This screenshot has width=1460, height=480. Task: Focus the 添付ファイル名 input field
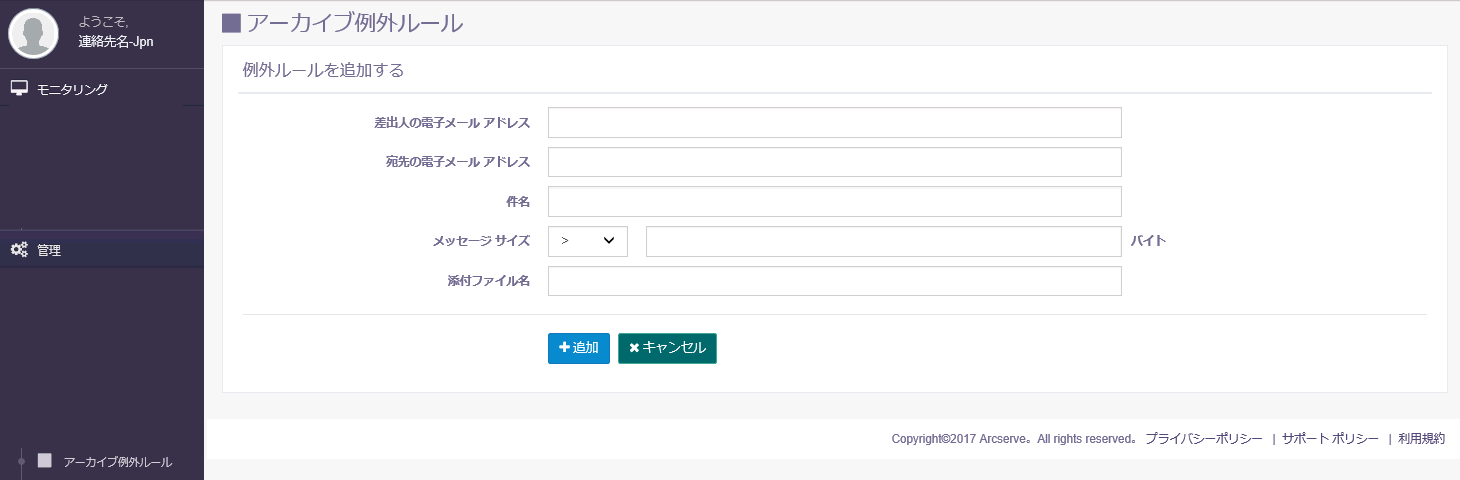[835, 281]
